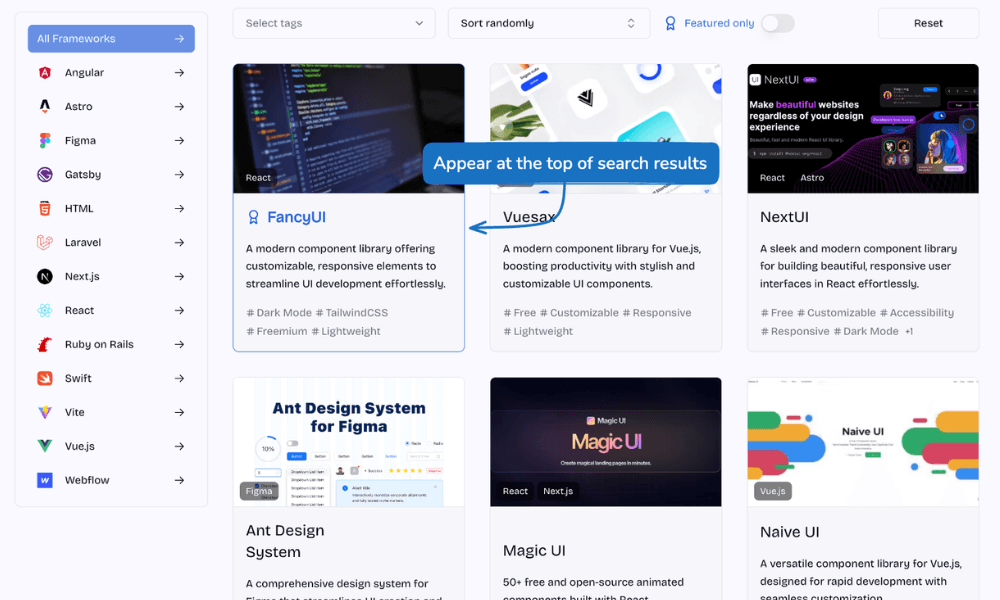Open the FancyUI title link
The height and width of the screenshot is (600, 1000).
coord(296,217)
